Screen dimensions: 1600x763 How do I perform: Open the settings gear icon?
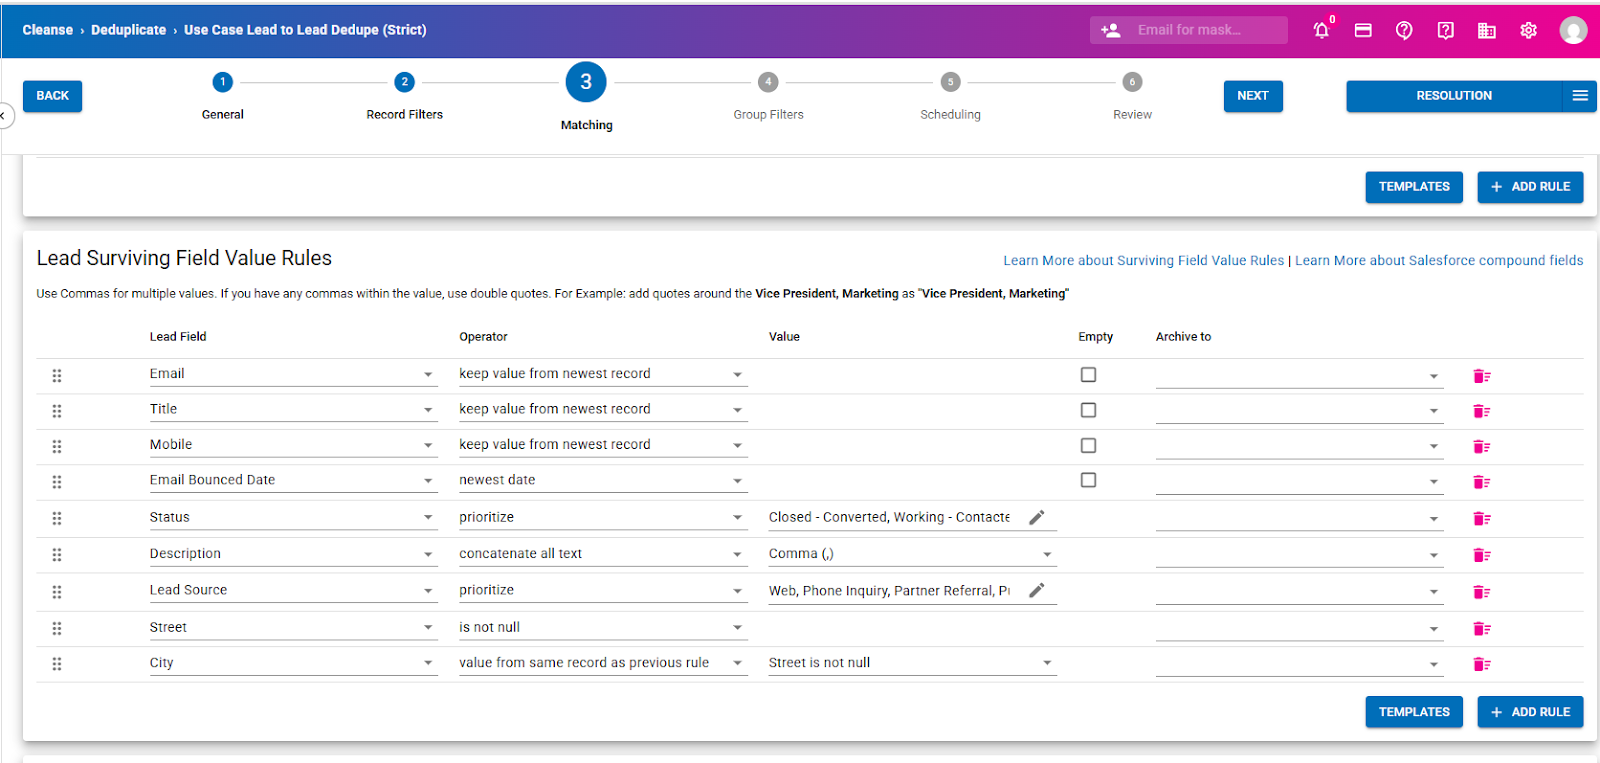click(1528, 30)
